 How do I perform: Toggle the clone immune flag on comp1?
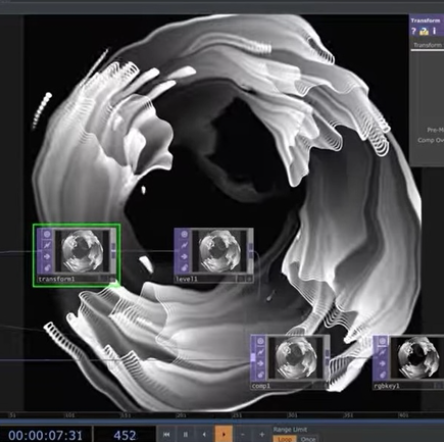(x=261, y=352)
